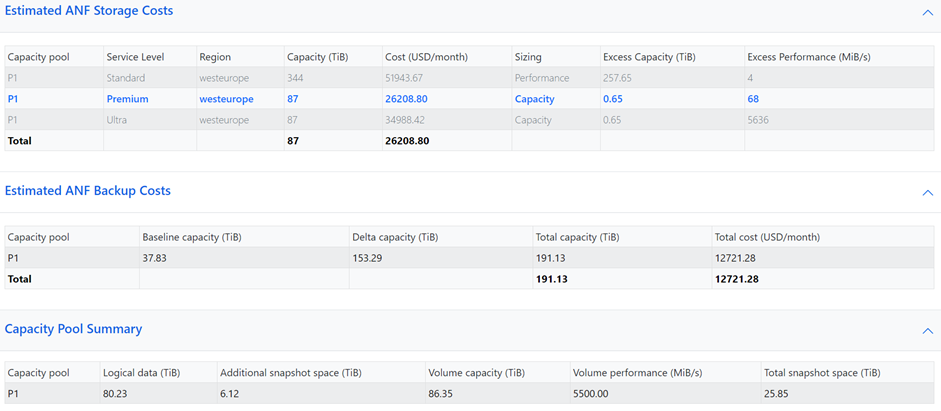Click the Storage Costs Total row label
Screen dimensions: 941x411
click(19, 141)
